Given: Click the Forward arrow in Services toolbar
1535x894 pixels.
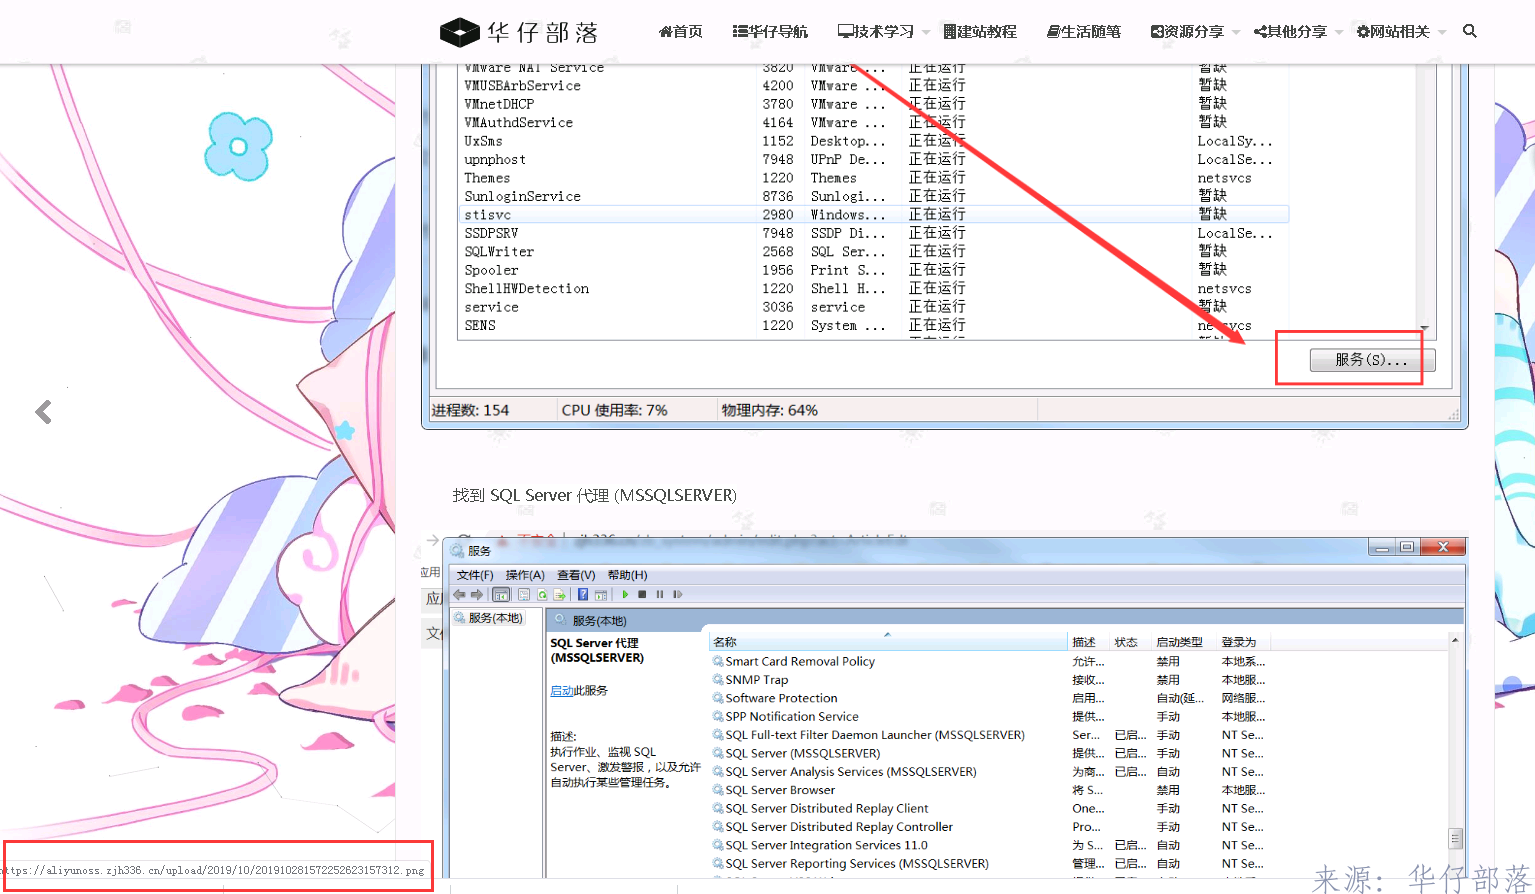Looking at the screenshot, I should [x=477, y=594].
